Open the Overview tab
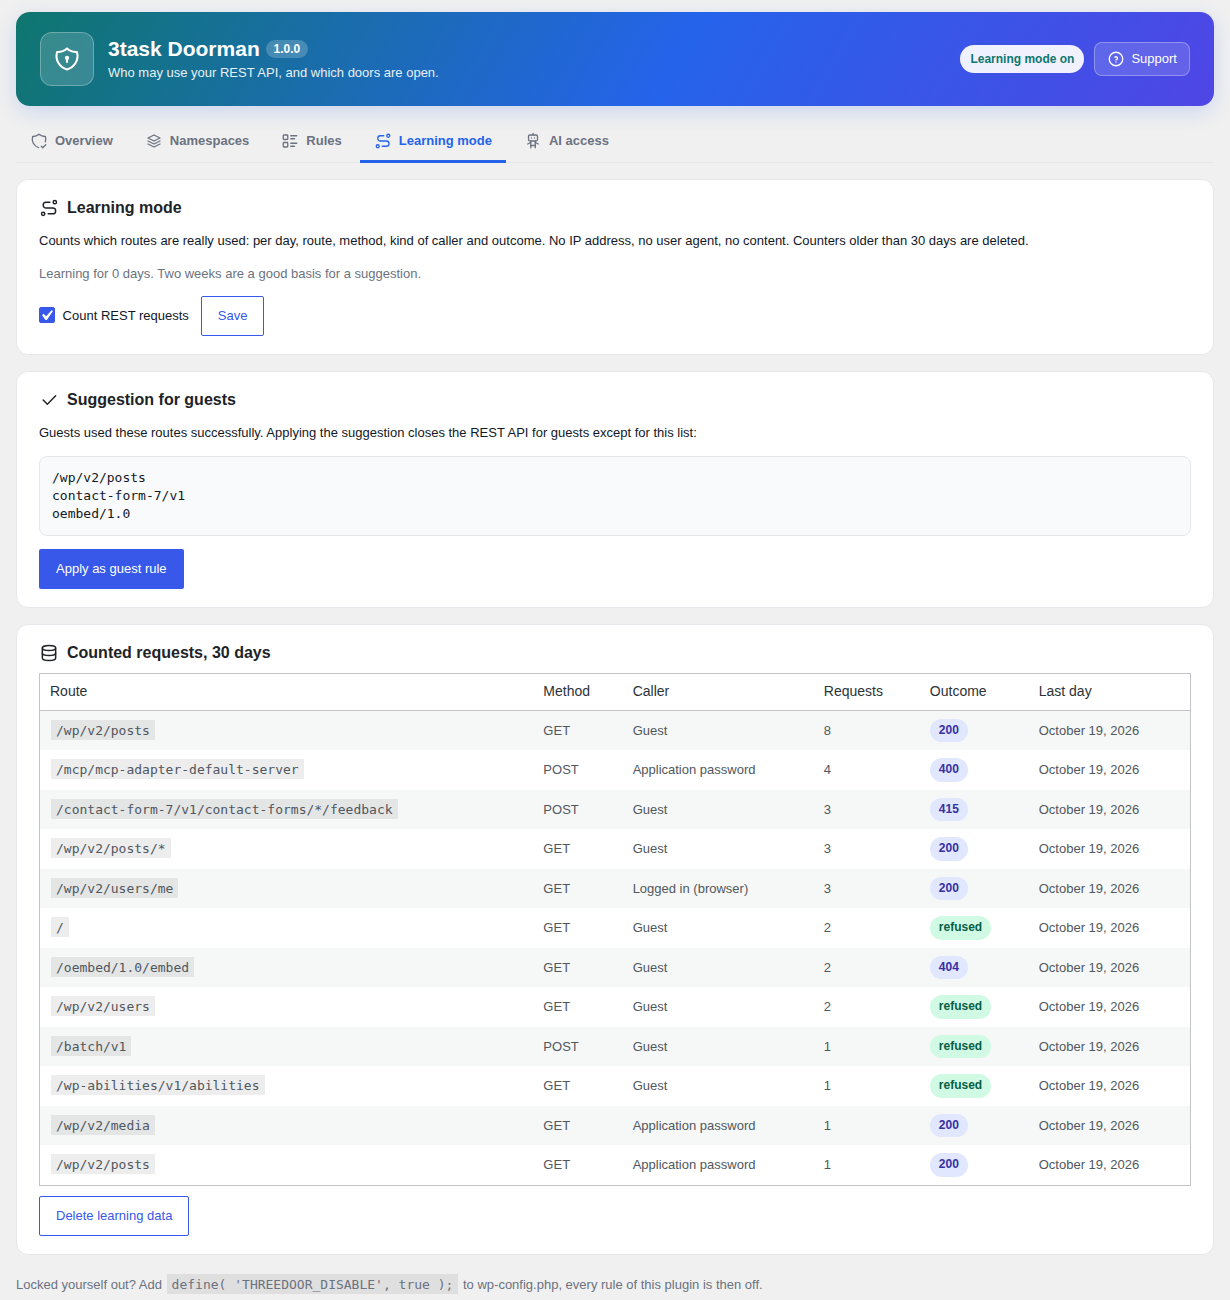 [72, 141]
